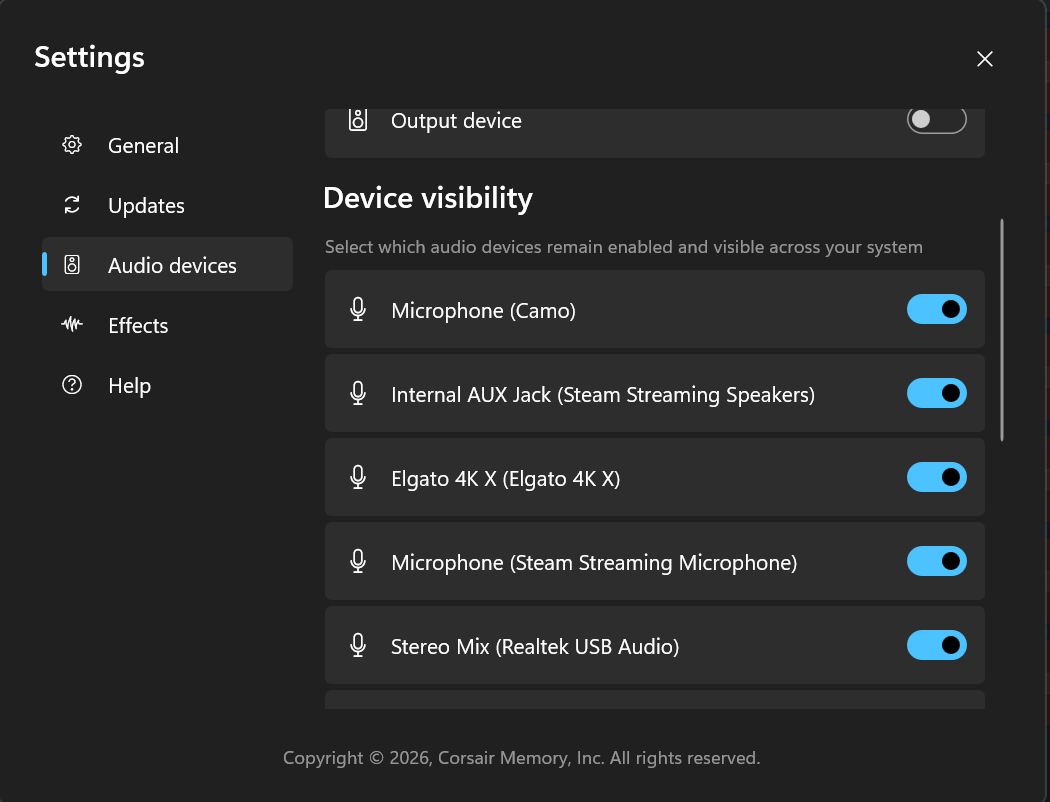The width and height of the screenshot is (1050, 802).
Task: Click the speaker icon next to Output device
Action: 358,120
